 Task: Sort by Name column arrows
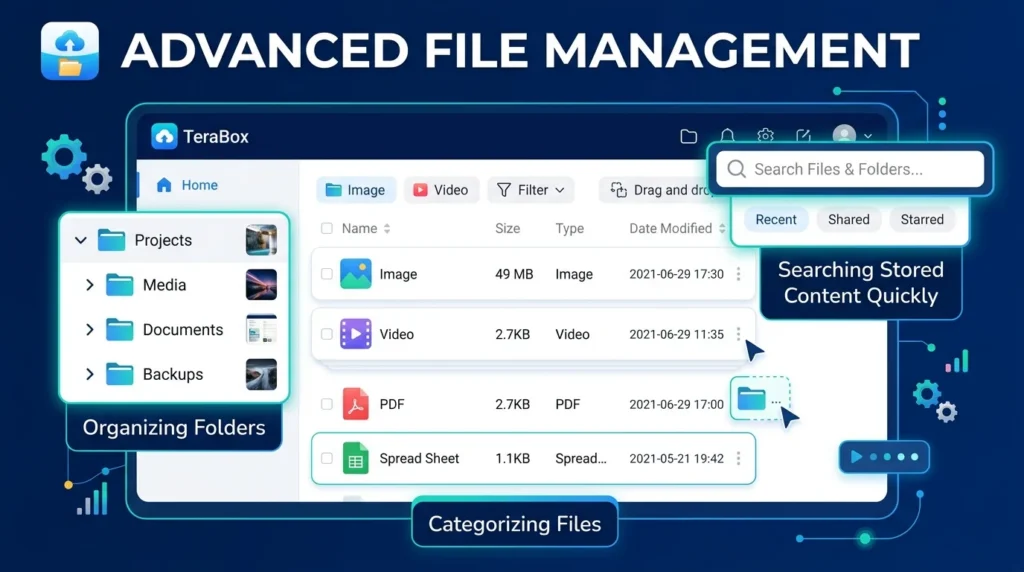click(x=387, y=229)
